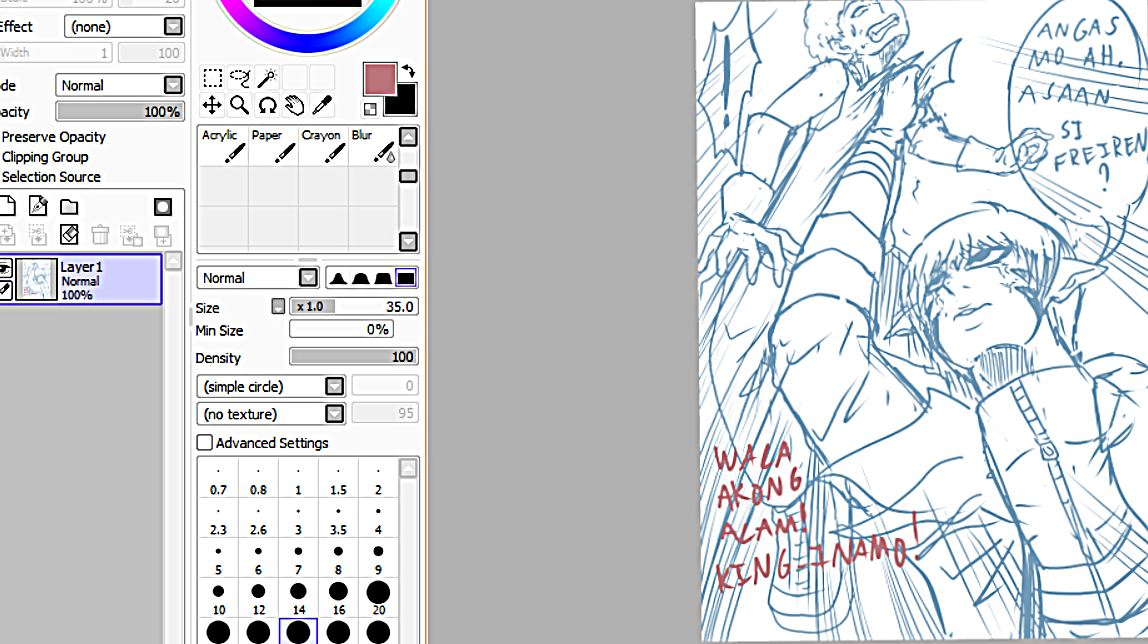Screen dimensions: 1148x644
Task: Pick the hard square brush edge shape
Action: pos(406,278)
